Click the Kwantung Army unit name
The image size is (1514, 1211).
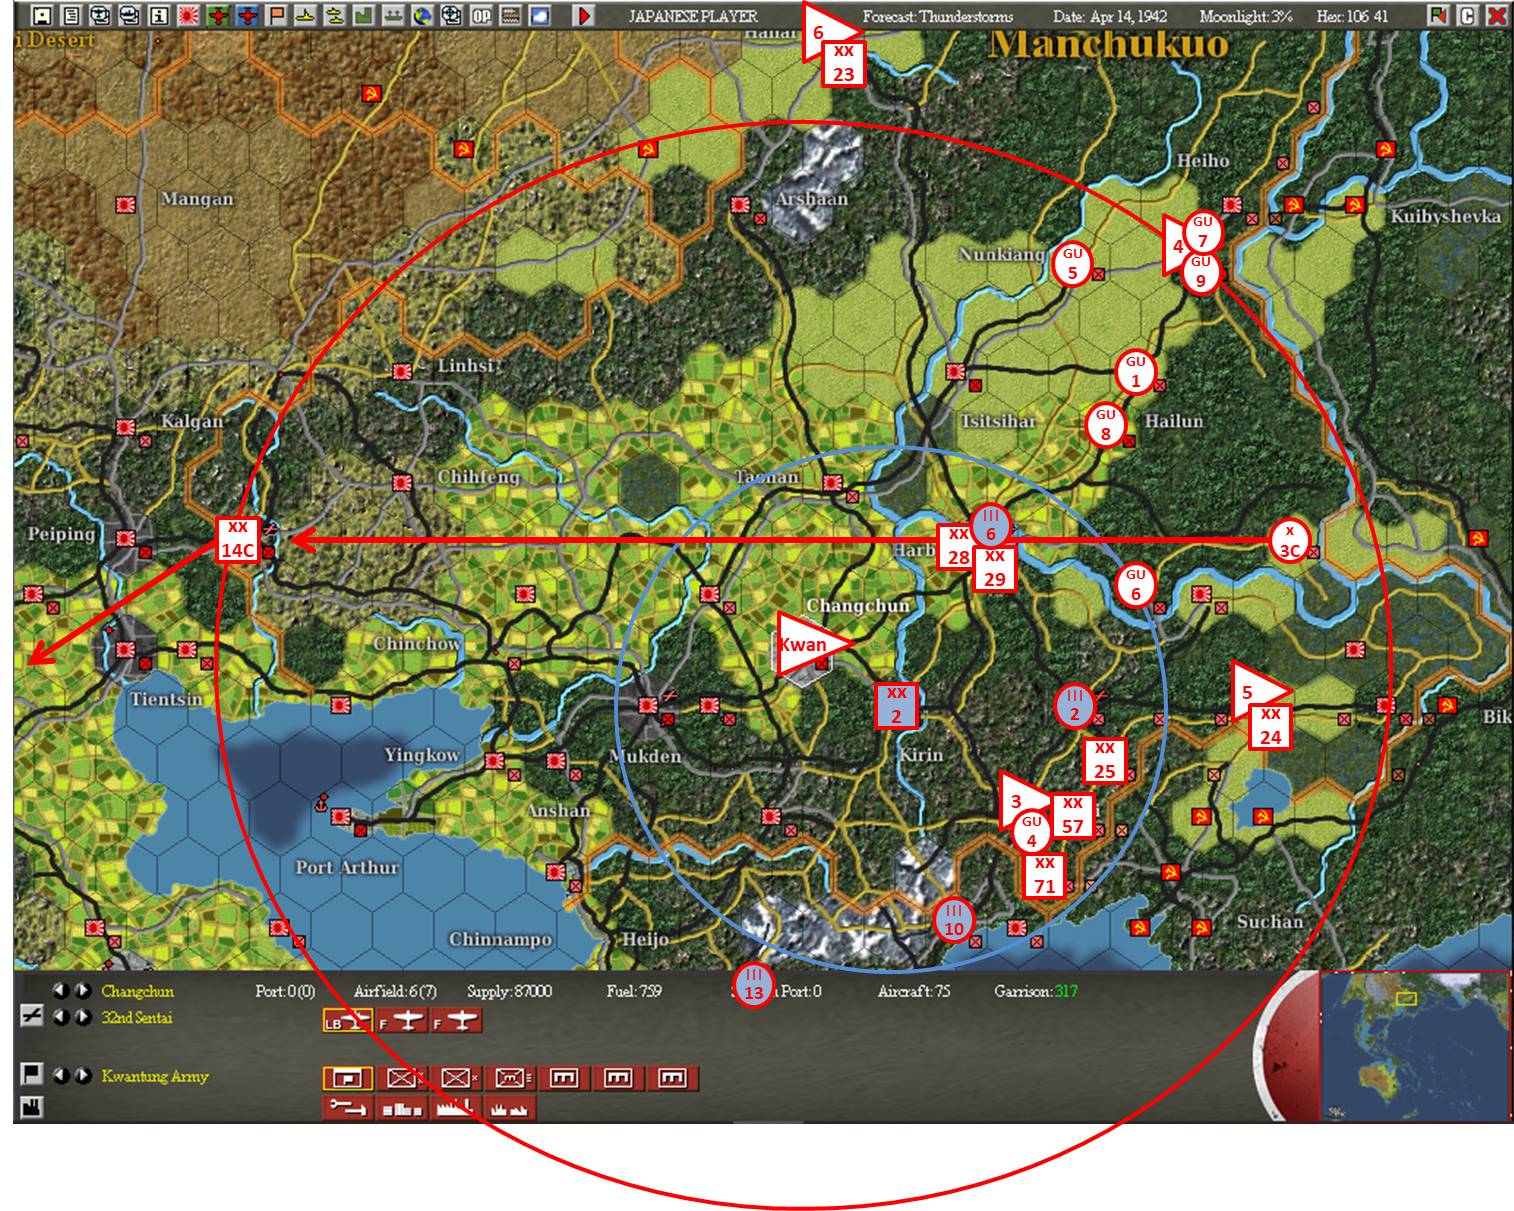click(x=155, y=1076)
